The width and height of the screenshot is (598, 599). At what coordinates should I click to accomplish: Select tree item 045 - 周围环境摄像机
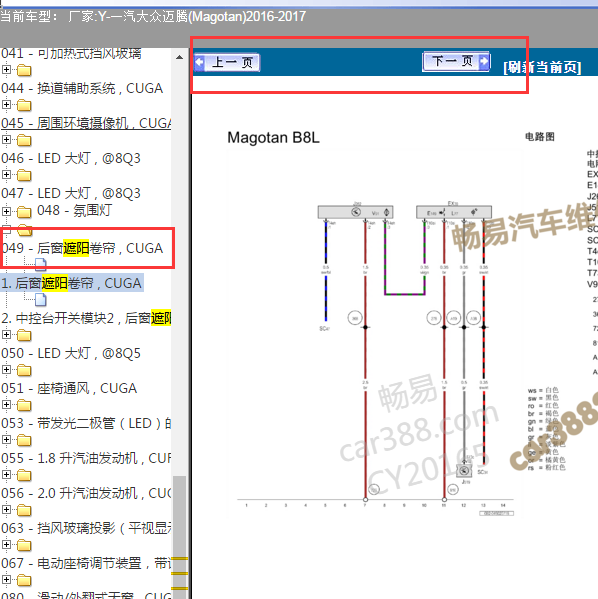[86, 123]
